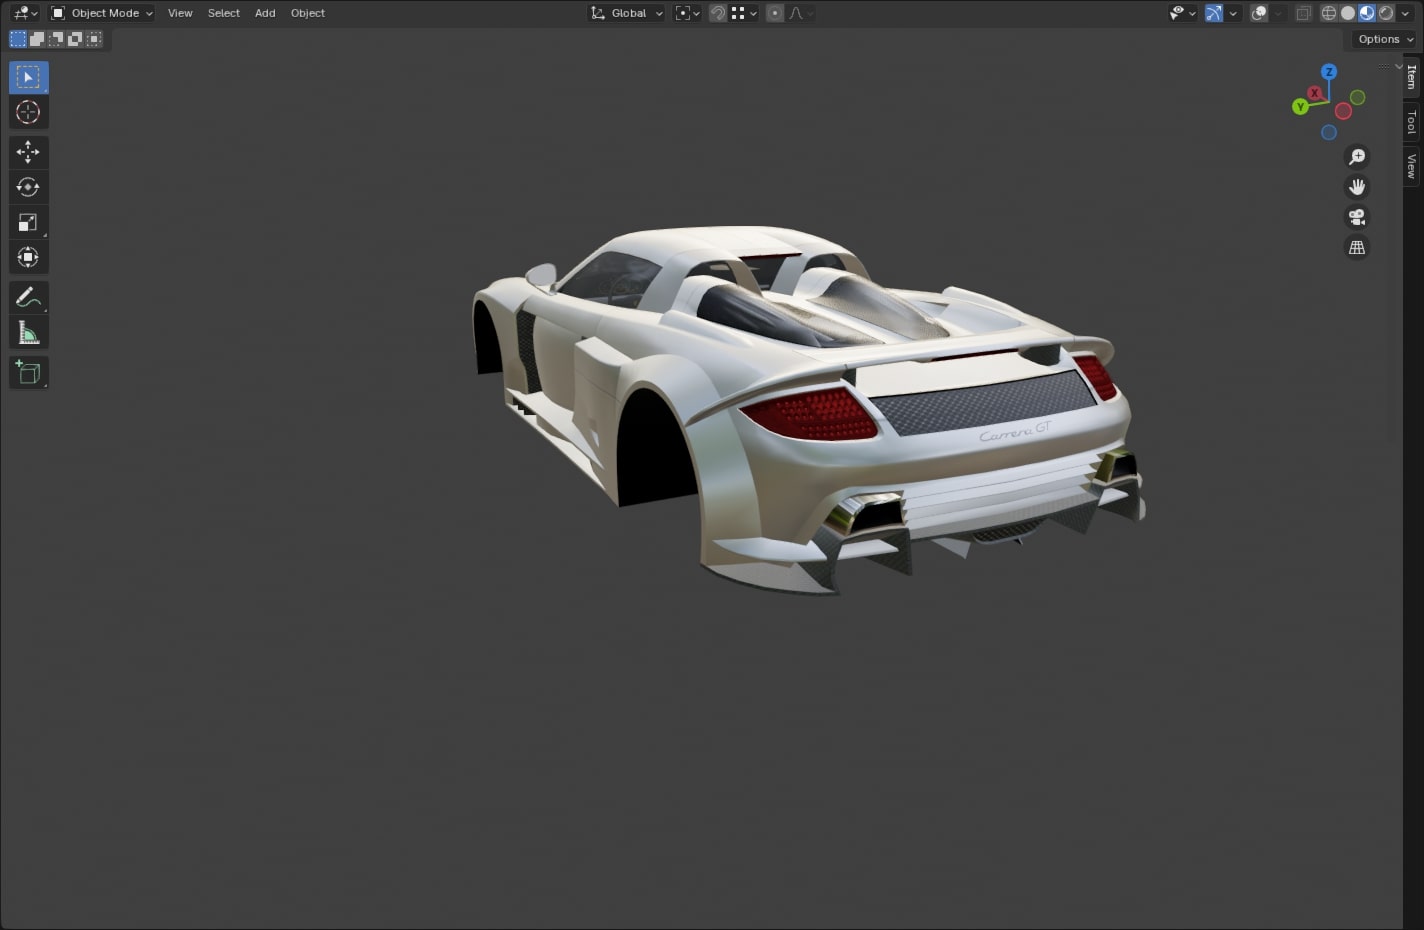Open the Object Mode dropdown

click(x=102, y=13)
